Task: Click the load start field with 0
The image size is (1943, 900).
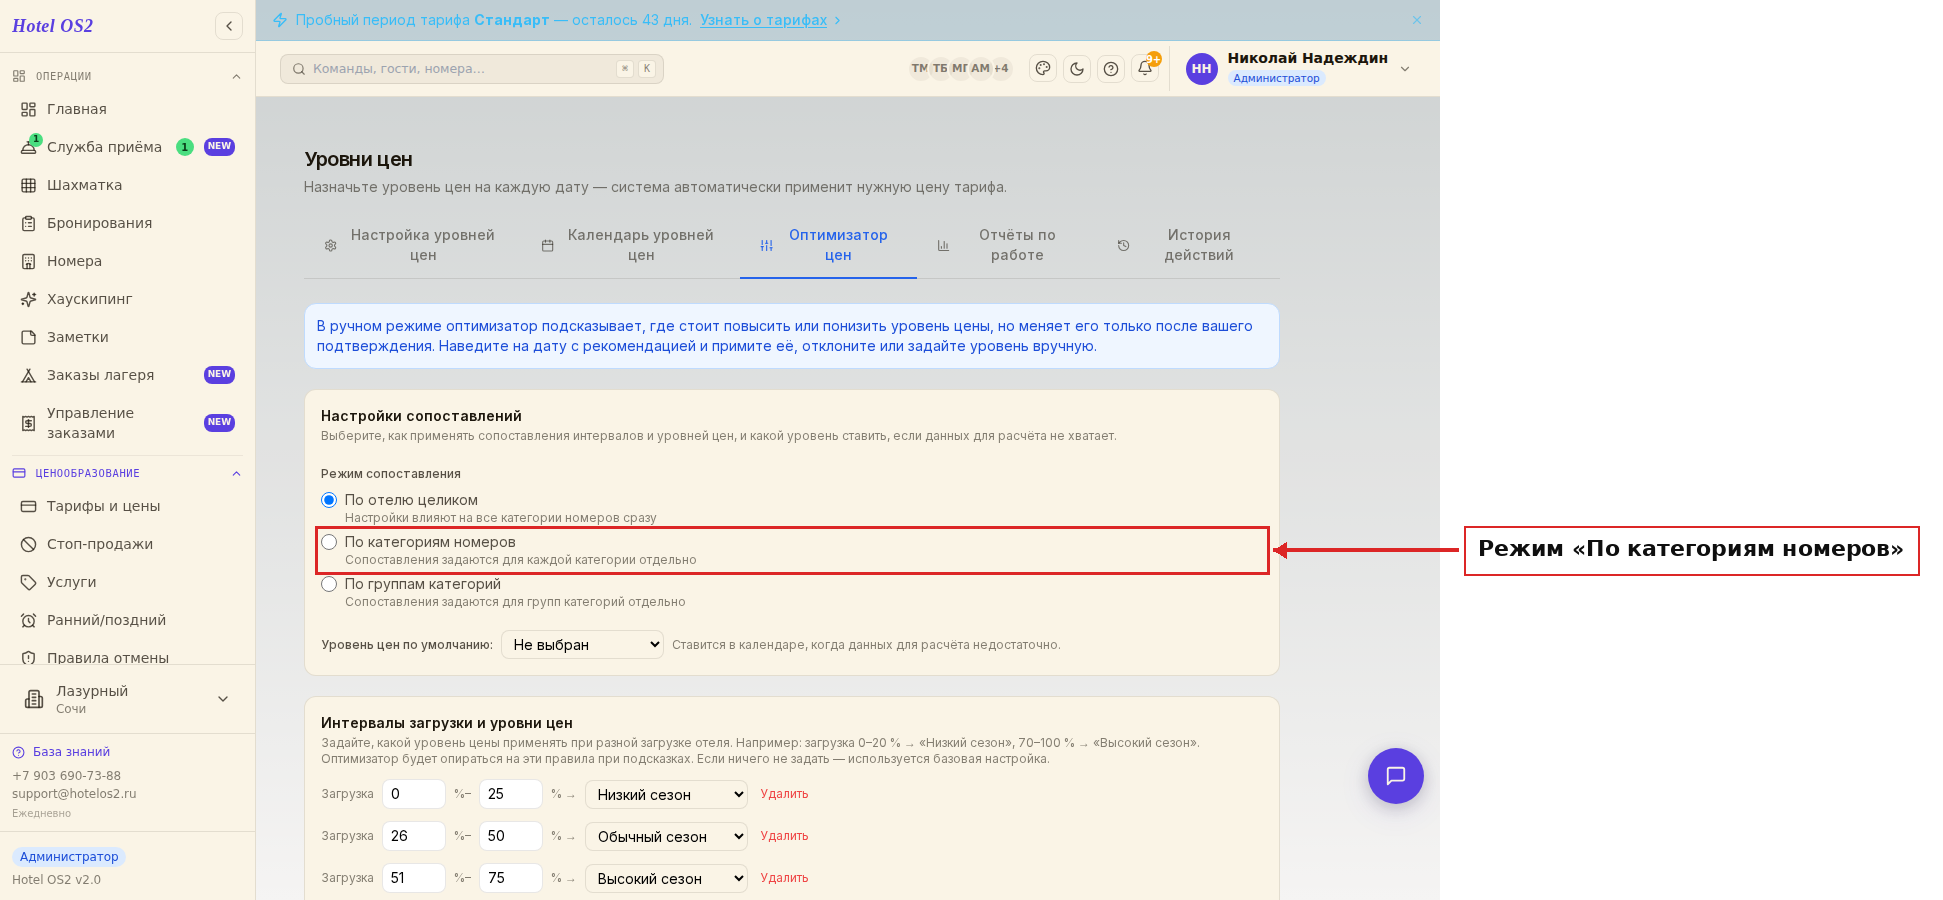Action: (x=414, y=794)
